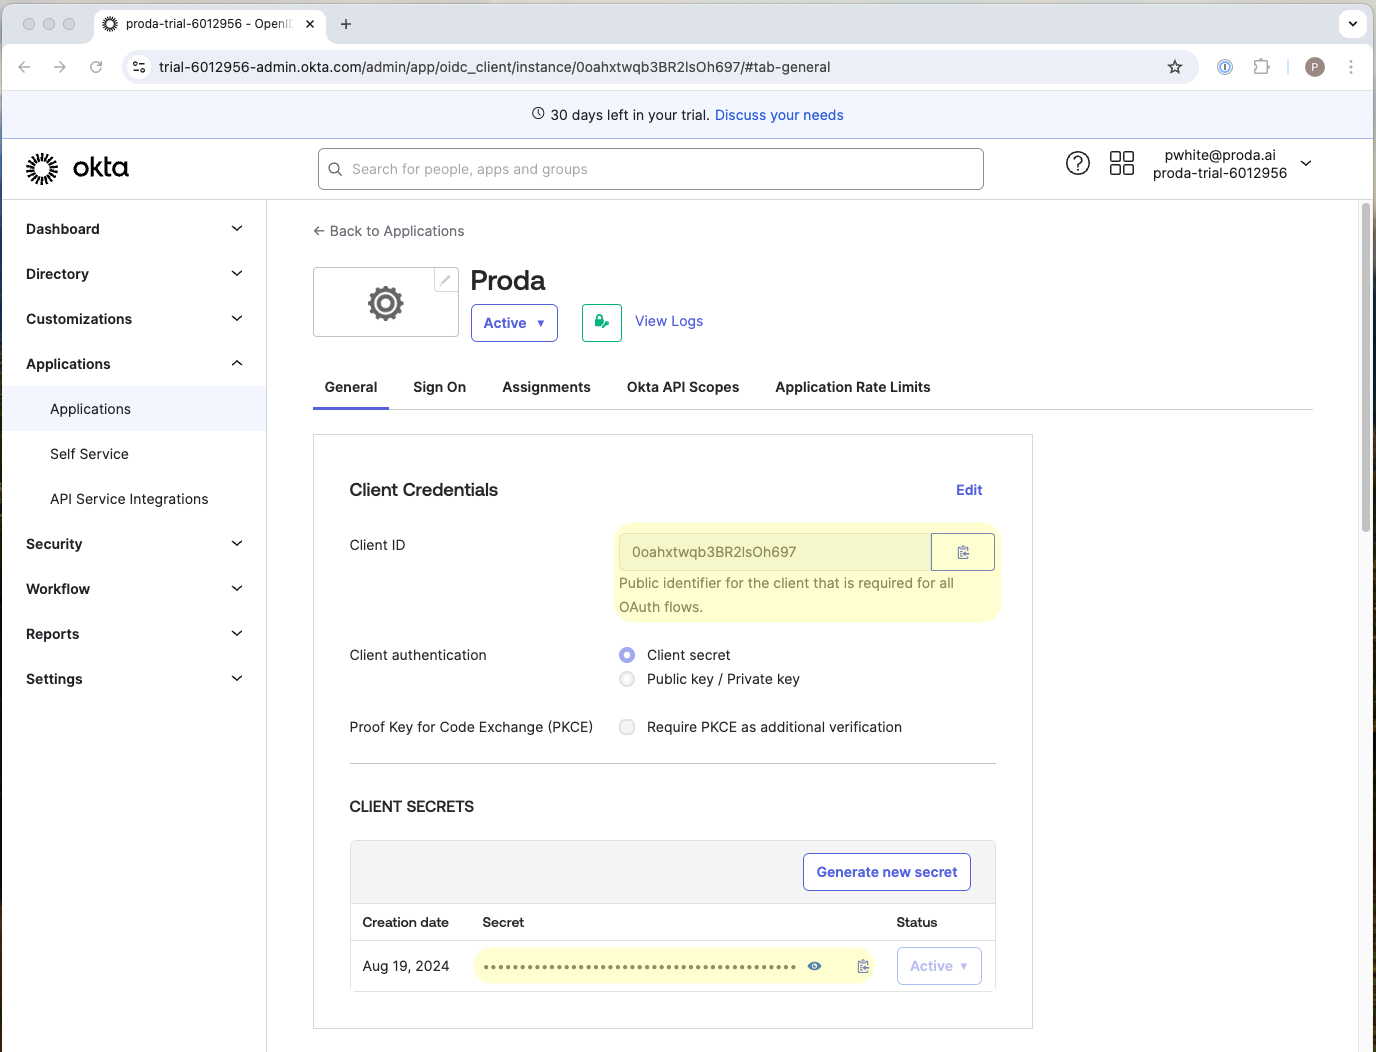This screenshot has width=1376, height=1052.
Task: Click the Okta logo
Action: (x=77, y=168)
